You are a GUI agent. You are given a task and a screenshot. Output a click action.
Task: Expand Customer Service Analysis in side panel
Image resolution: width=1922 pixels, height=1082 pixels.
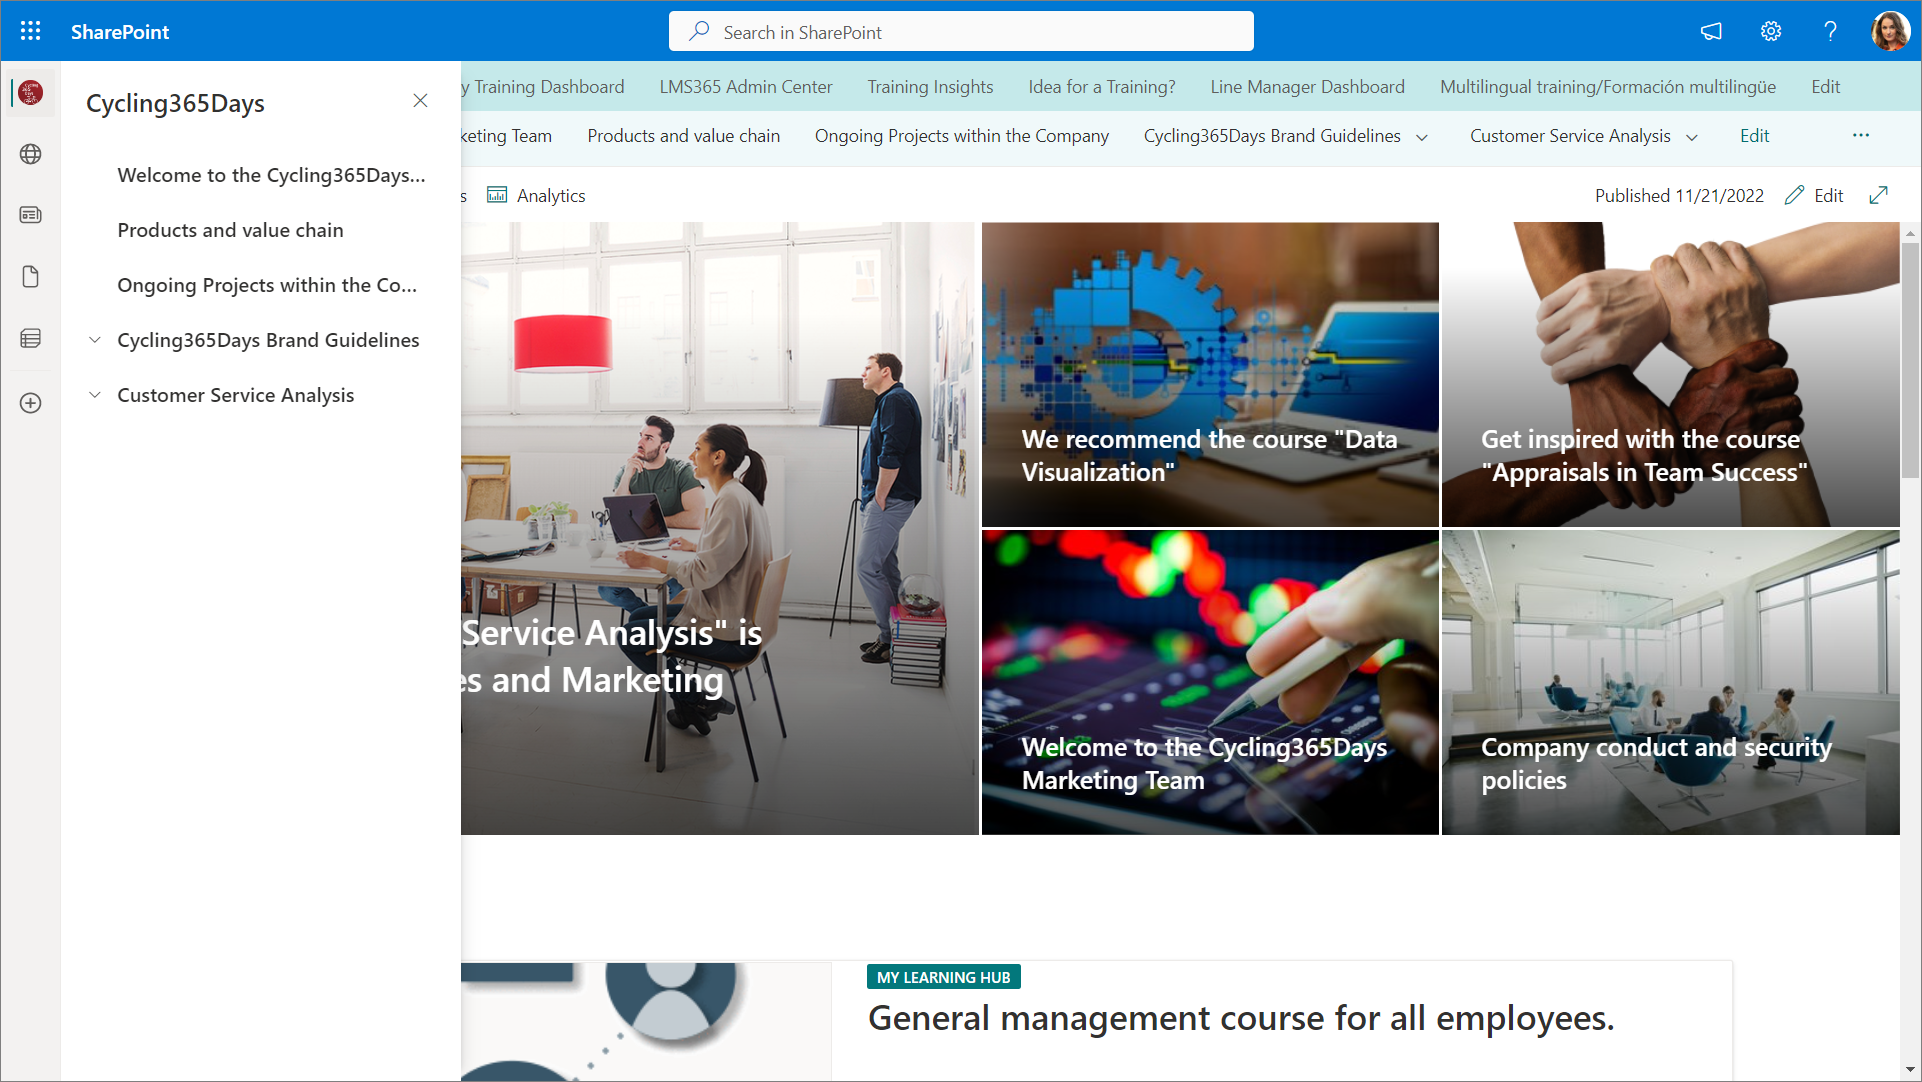click(95, 395)
